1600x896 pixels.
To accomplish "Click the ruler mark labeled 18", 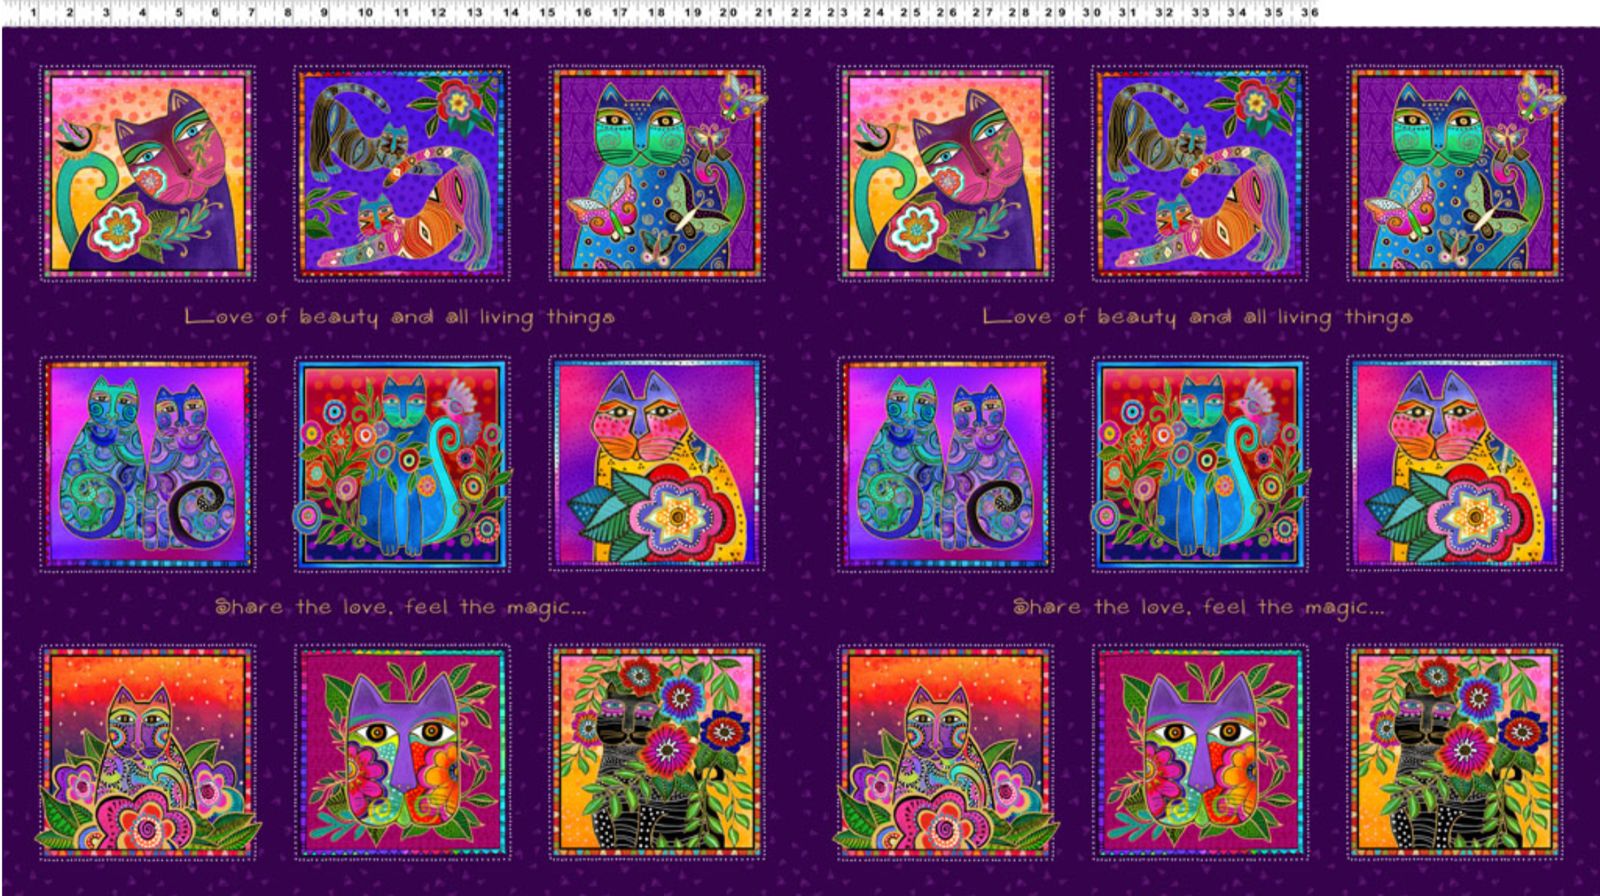I will [x=656, y=13].
